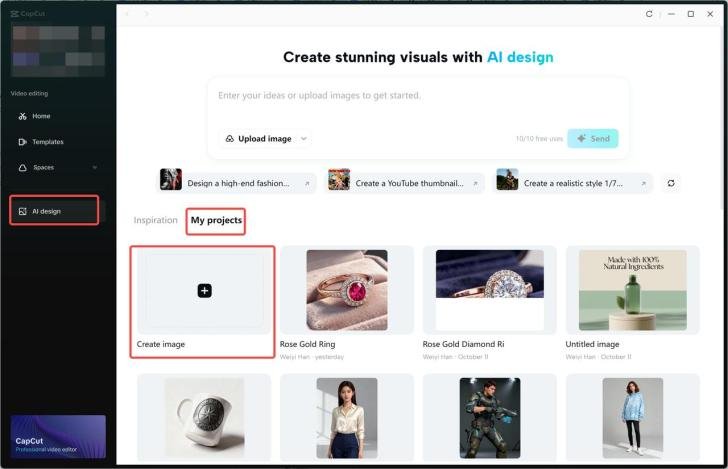Switch to the Inspiration tab
The image size is (728, 469).
pyautogui.click(x=155, y=220)
